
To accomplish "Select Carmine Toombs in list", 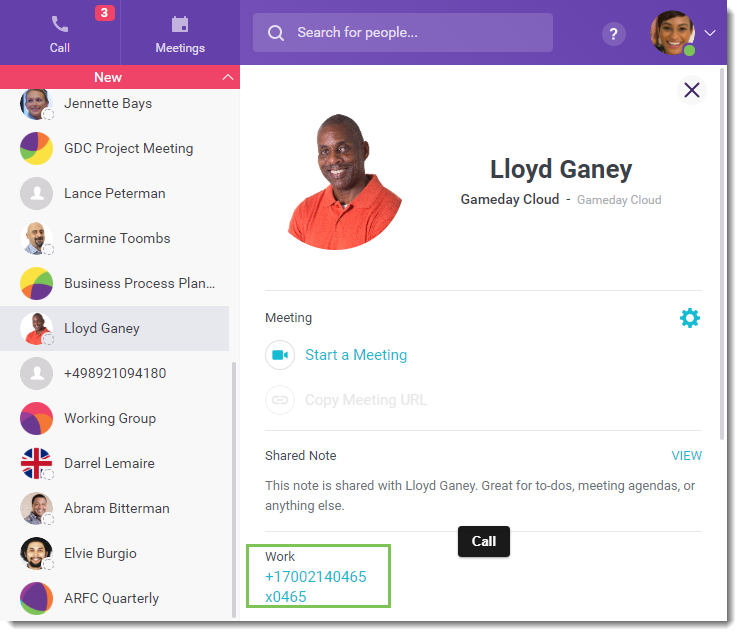I will coord(115,238).
